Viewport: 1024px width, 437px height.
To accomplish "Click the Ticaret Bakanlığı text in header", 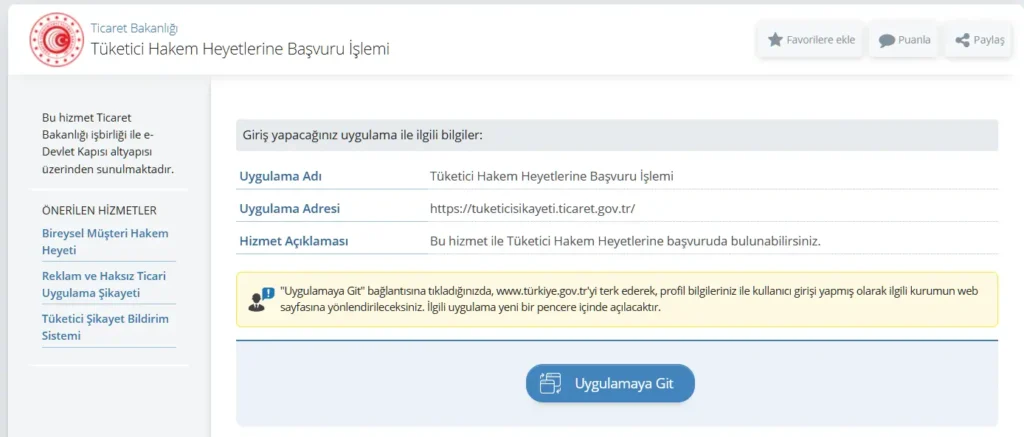I will click(x=134, y=28).
